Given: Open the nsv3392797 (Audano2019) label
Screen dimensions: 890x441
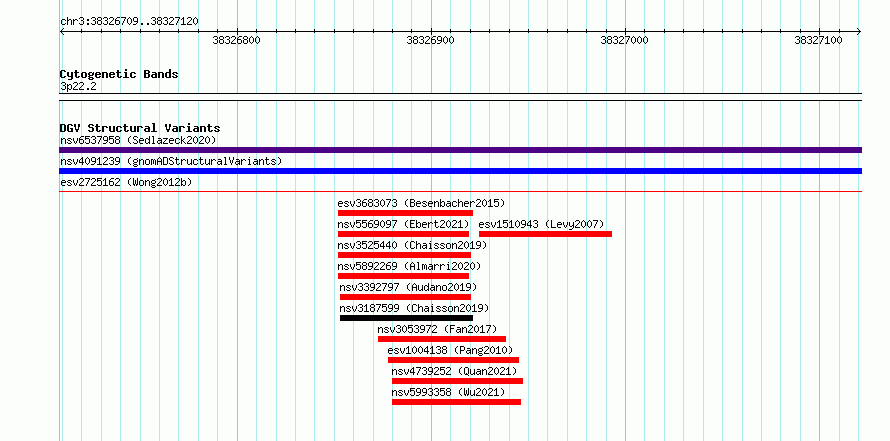Looking at the screenshot, I should [x=408, y=287].
